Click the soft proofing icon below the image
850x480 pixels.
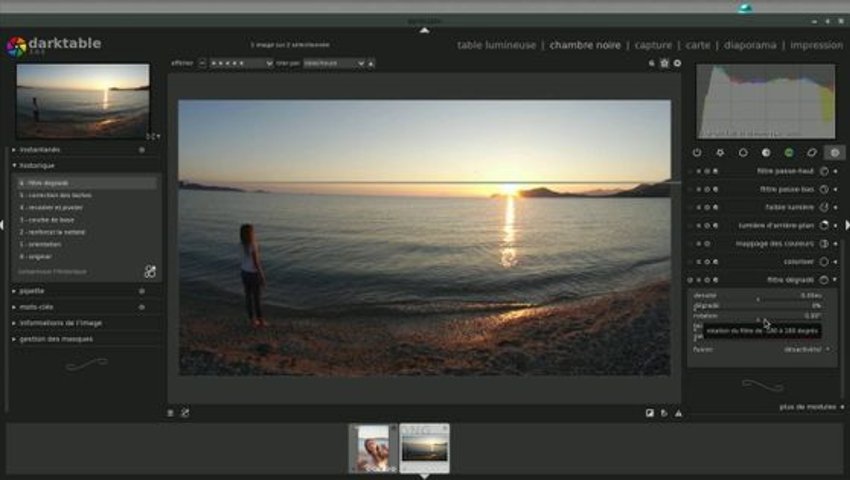click(664, 413)
